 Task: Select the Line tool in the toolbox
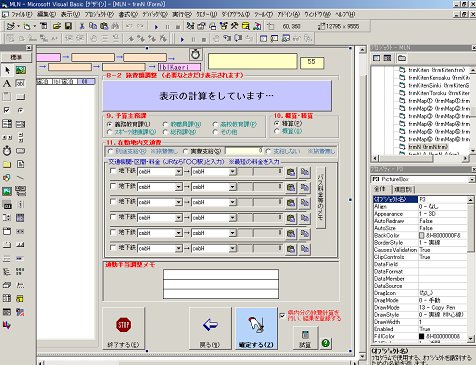click(20, 177)
